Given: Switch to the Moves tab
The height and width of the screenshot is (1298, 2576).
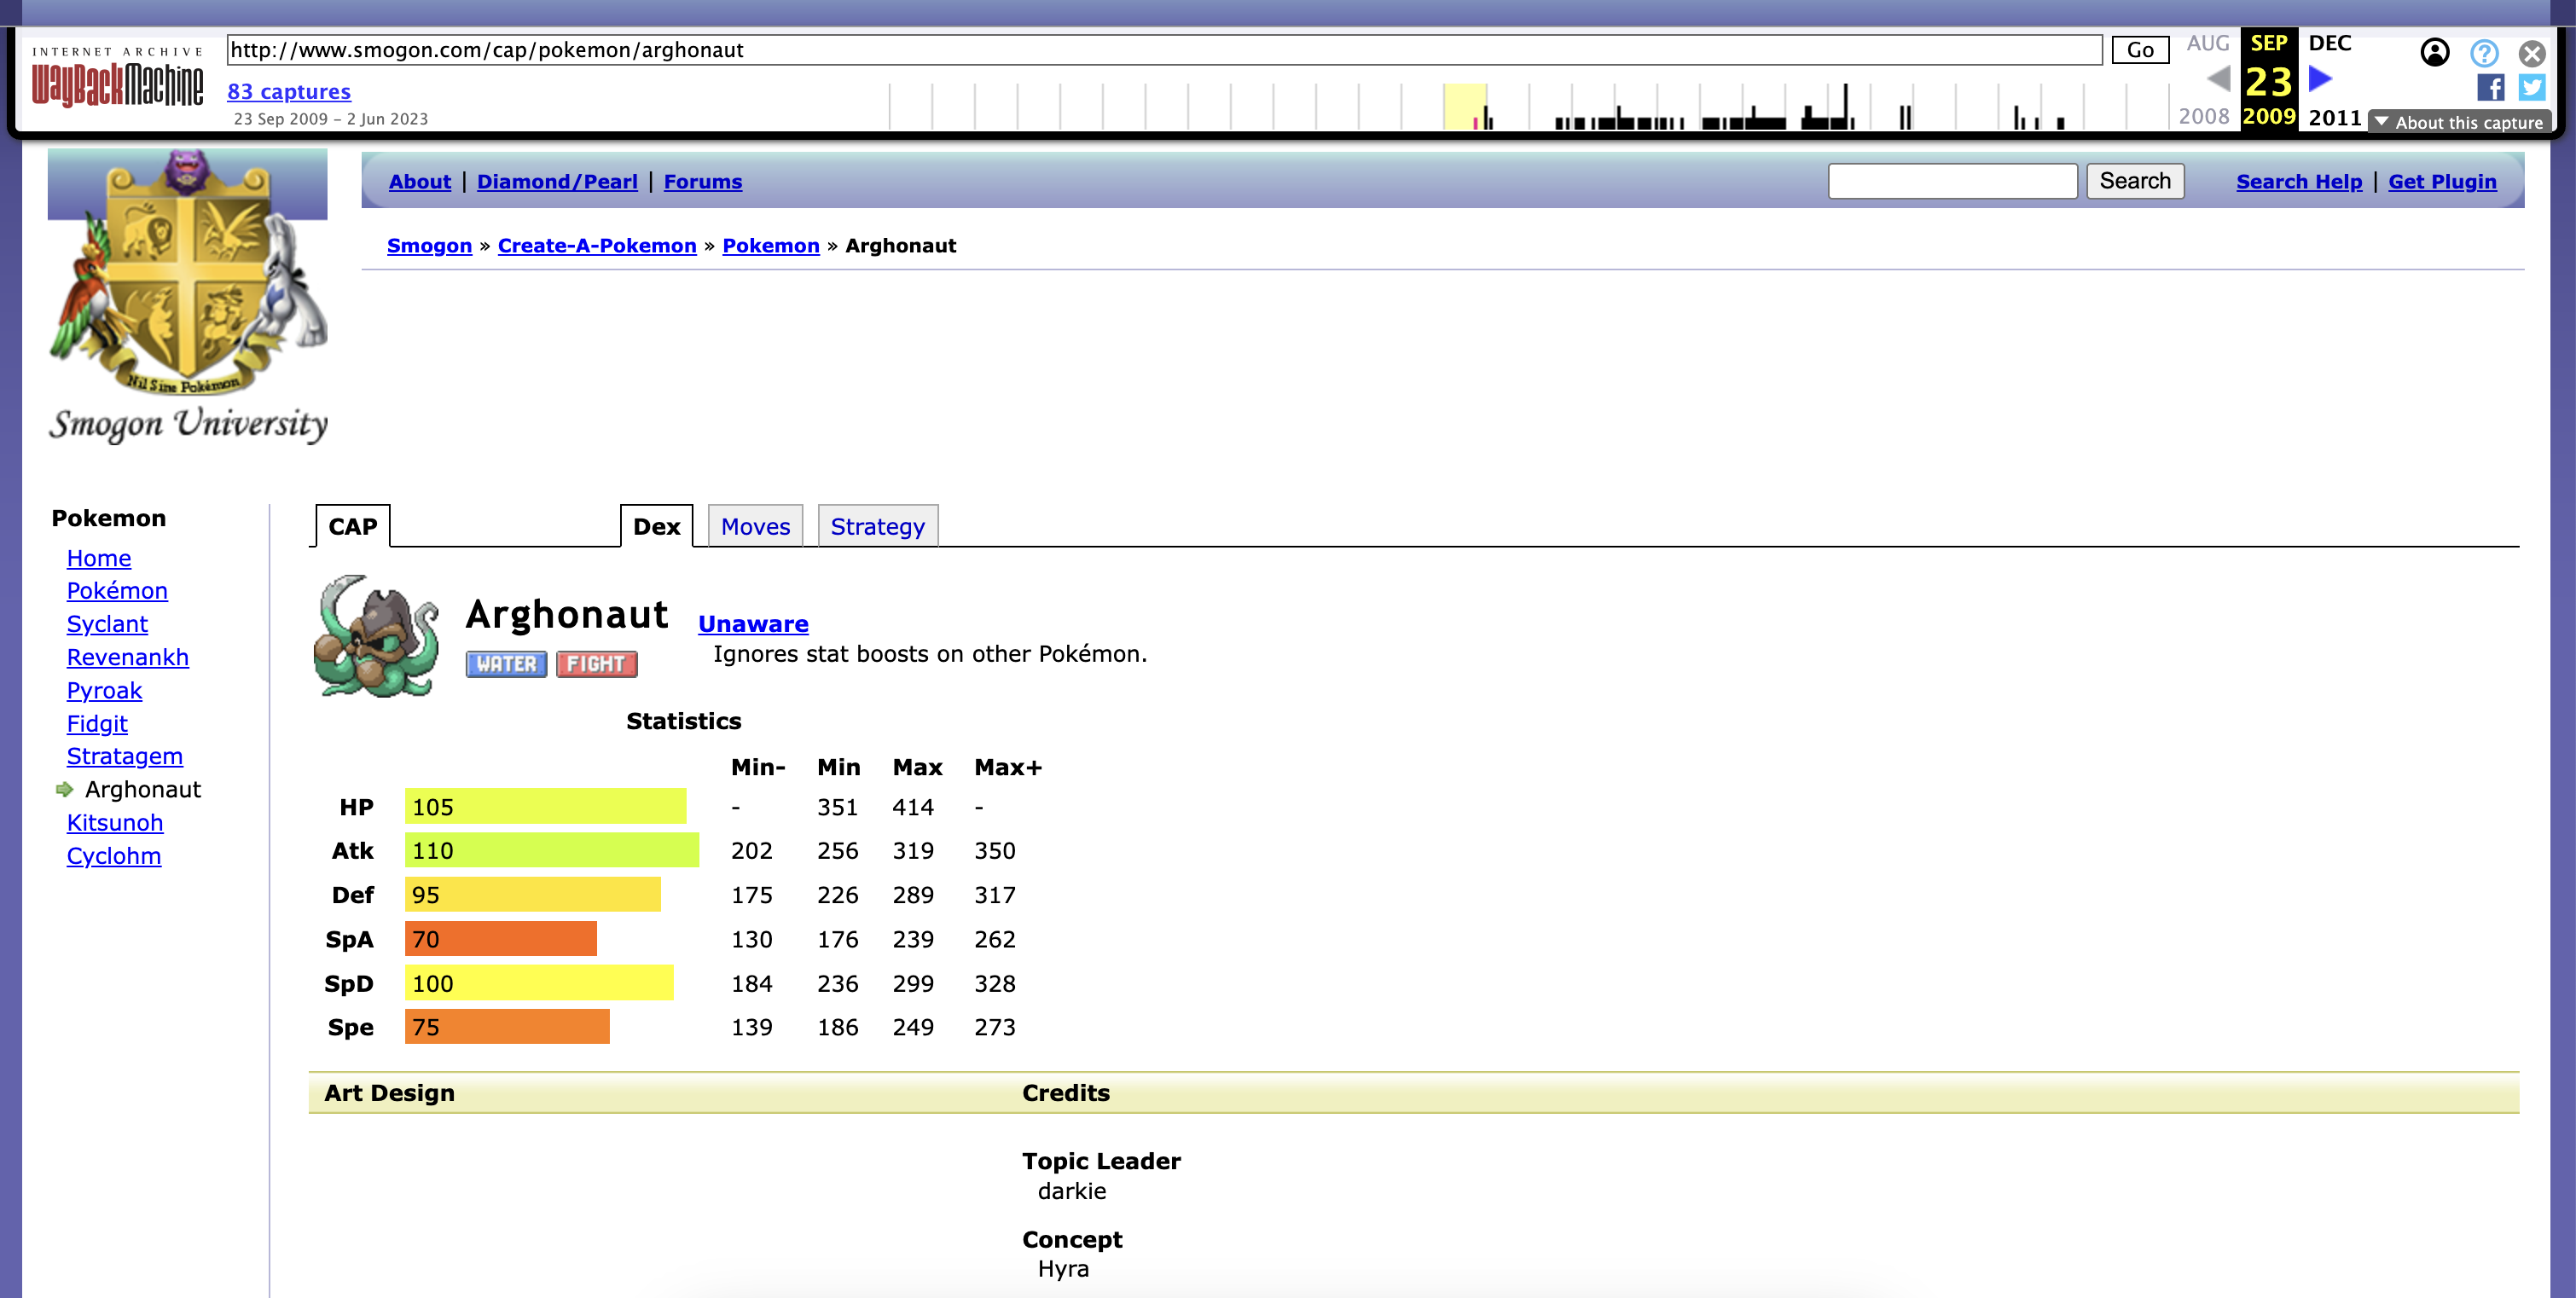Looking at the screenshot, I should pyautogui.click(x=755, y=527).
